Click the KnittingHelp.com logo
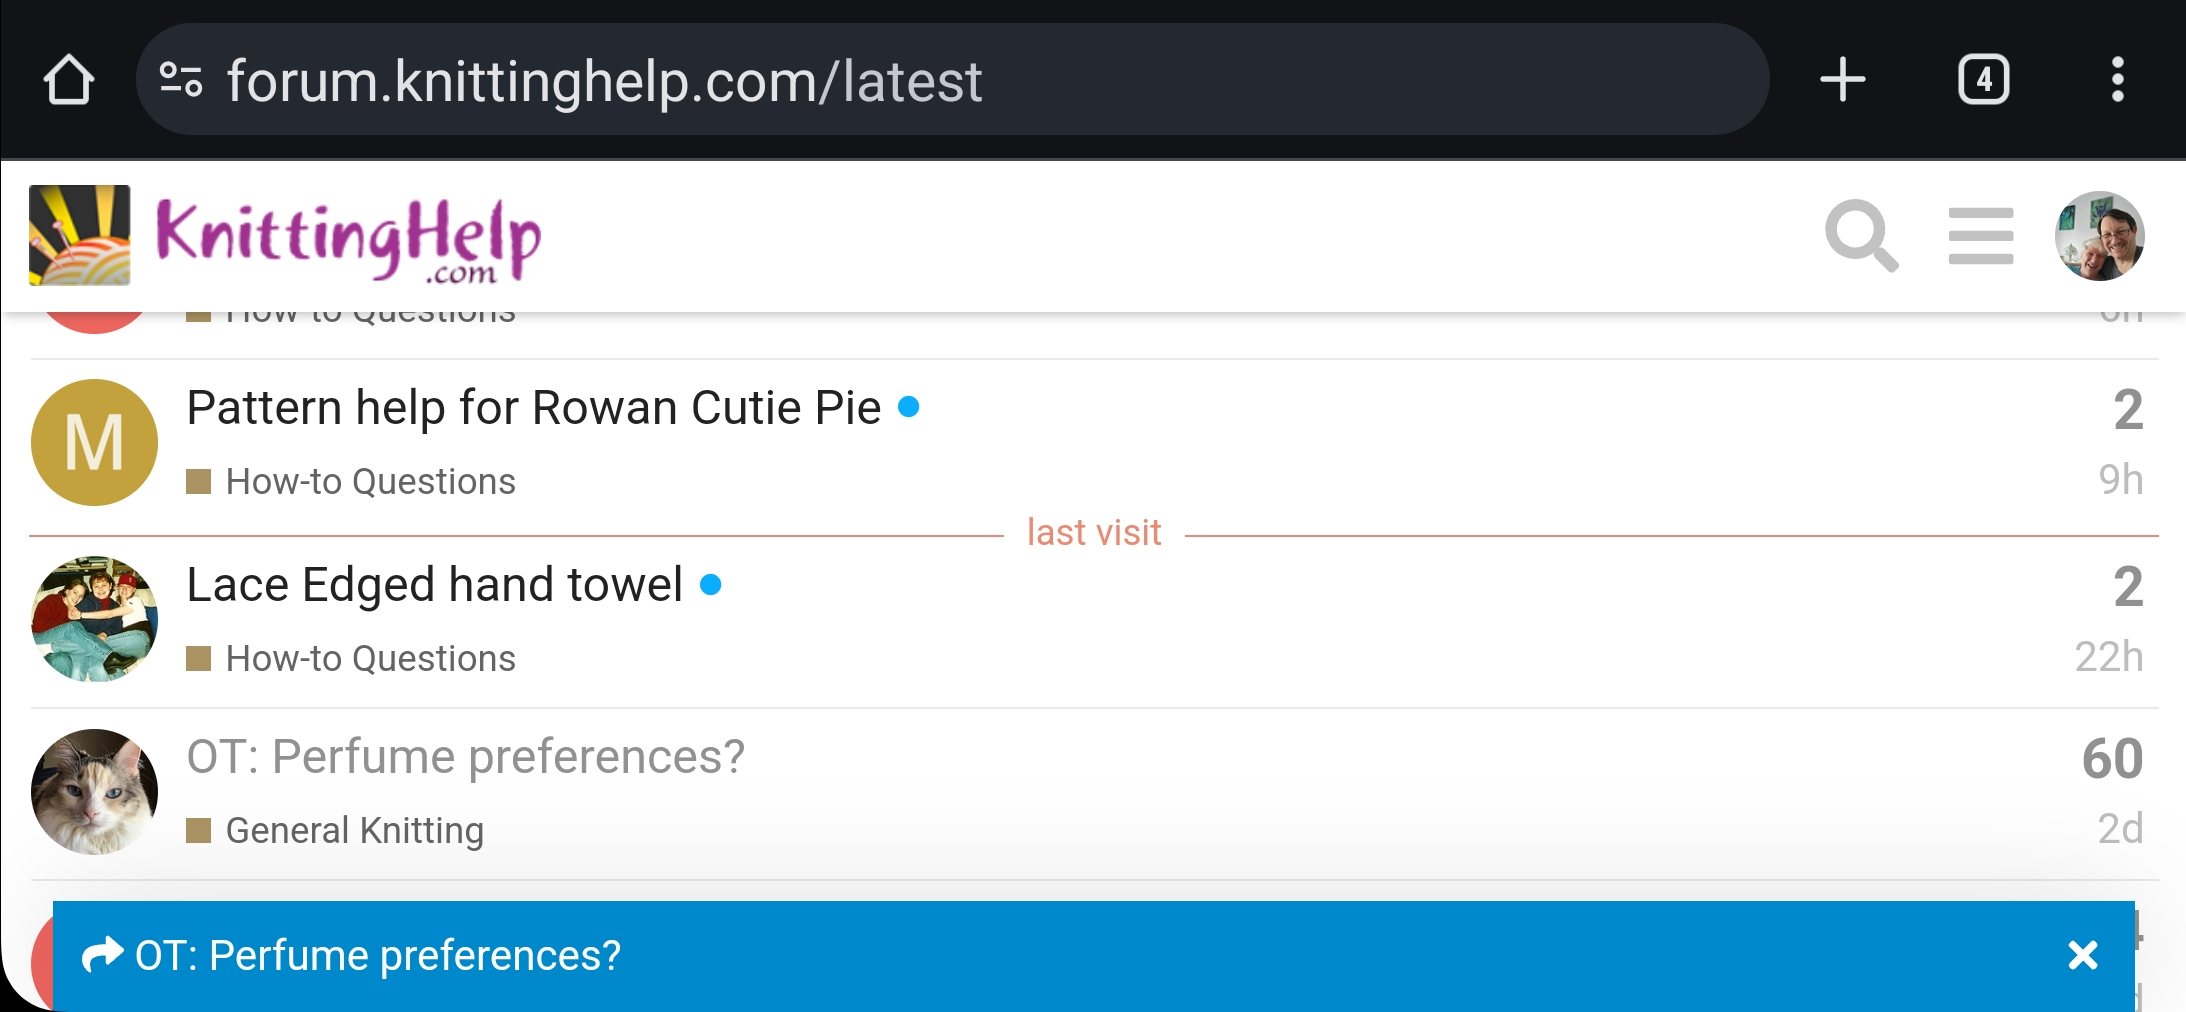The height and width of the screenshot is (1012, 2186). 286,236
